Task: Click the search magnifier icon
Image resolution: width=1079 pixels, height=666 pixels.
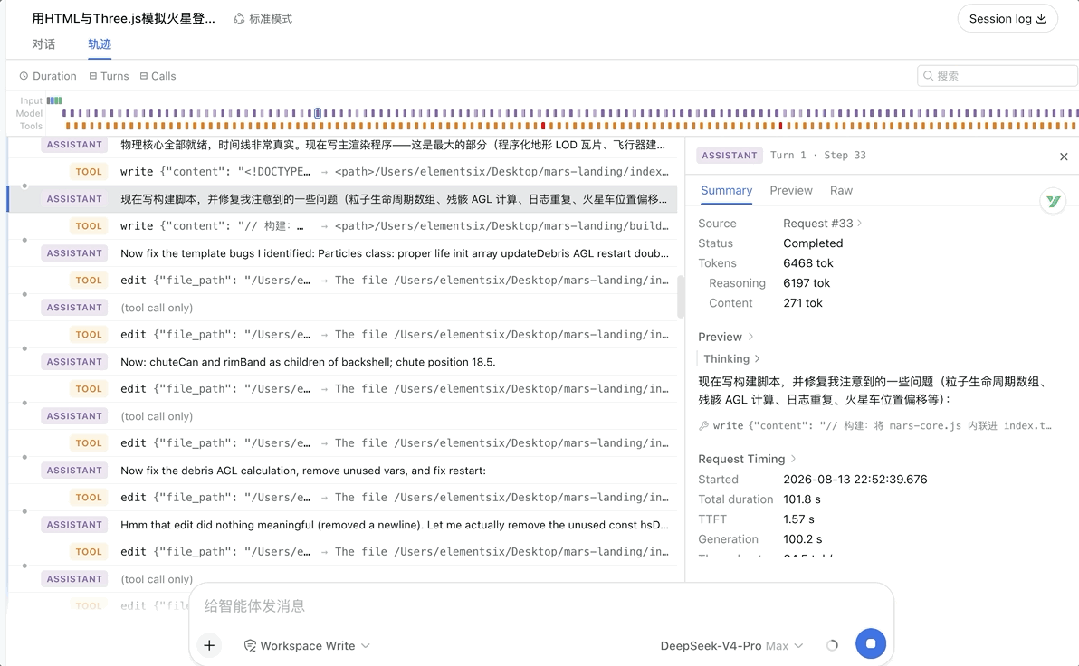Action: [928, 76]
